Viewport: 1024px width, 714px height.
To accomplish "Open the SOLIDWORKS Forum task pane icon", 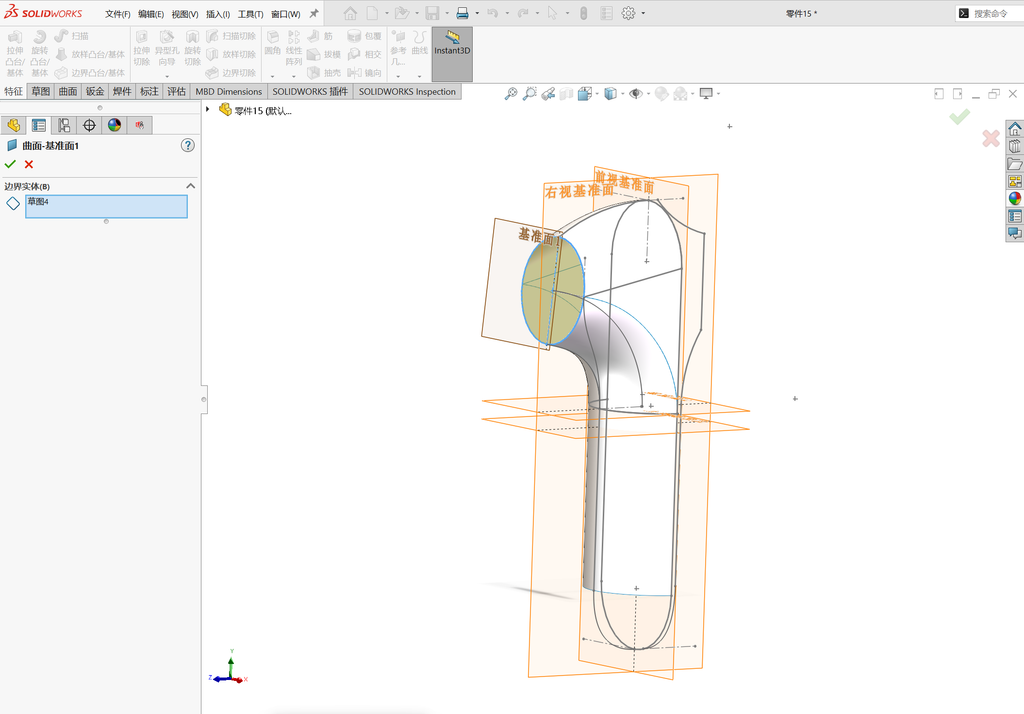I will click(x=1015, y=233).
